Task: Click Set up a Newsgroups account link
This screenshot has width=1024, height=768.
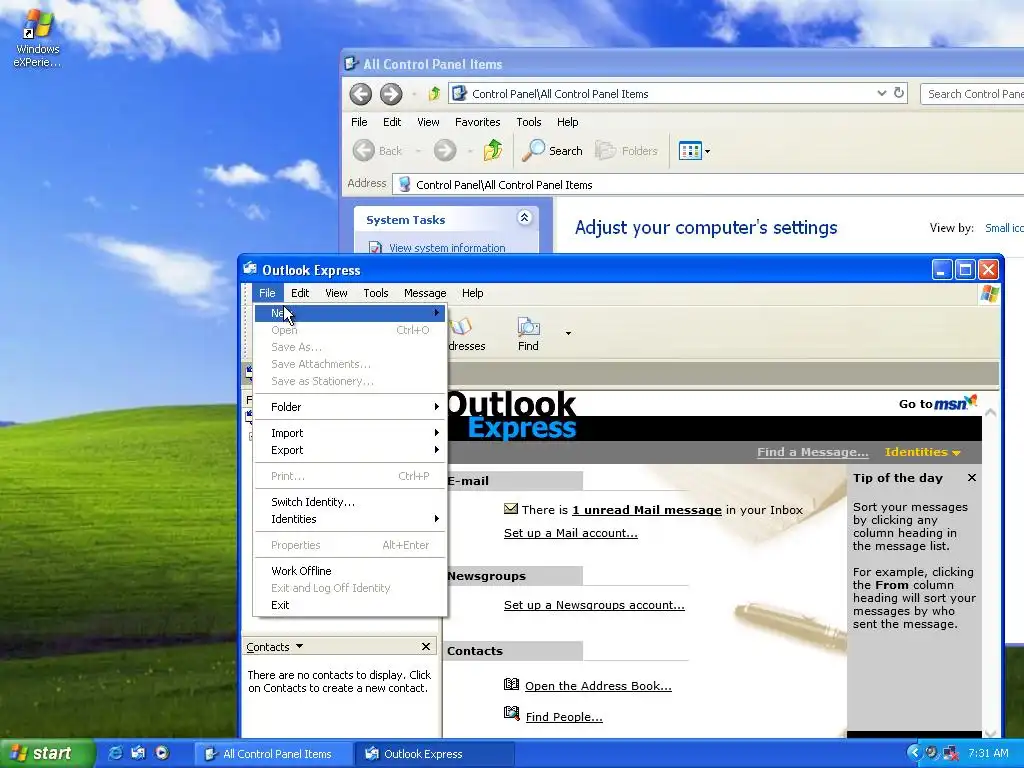Action: click(x=594, y=605)
